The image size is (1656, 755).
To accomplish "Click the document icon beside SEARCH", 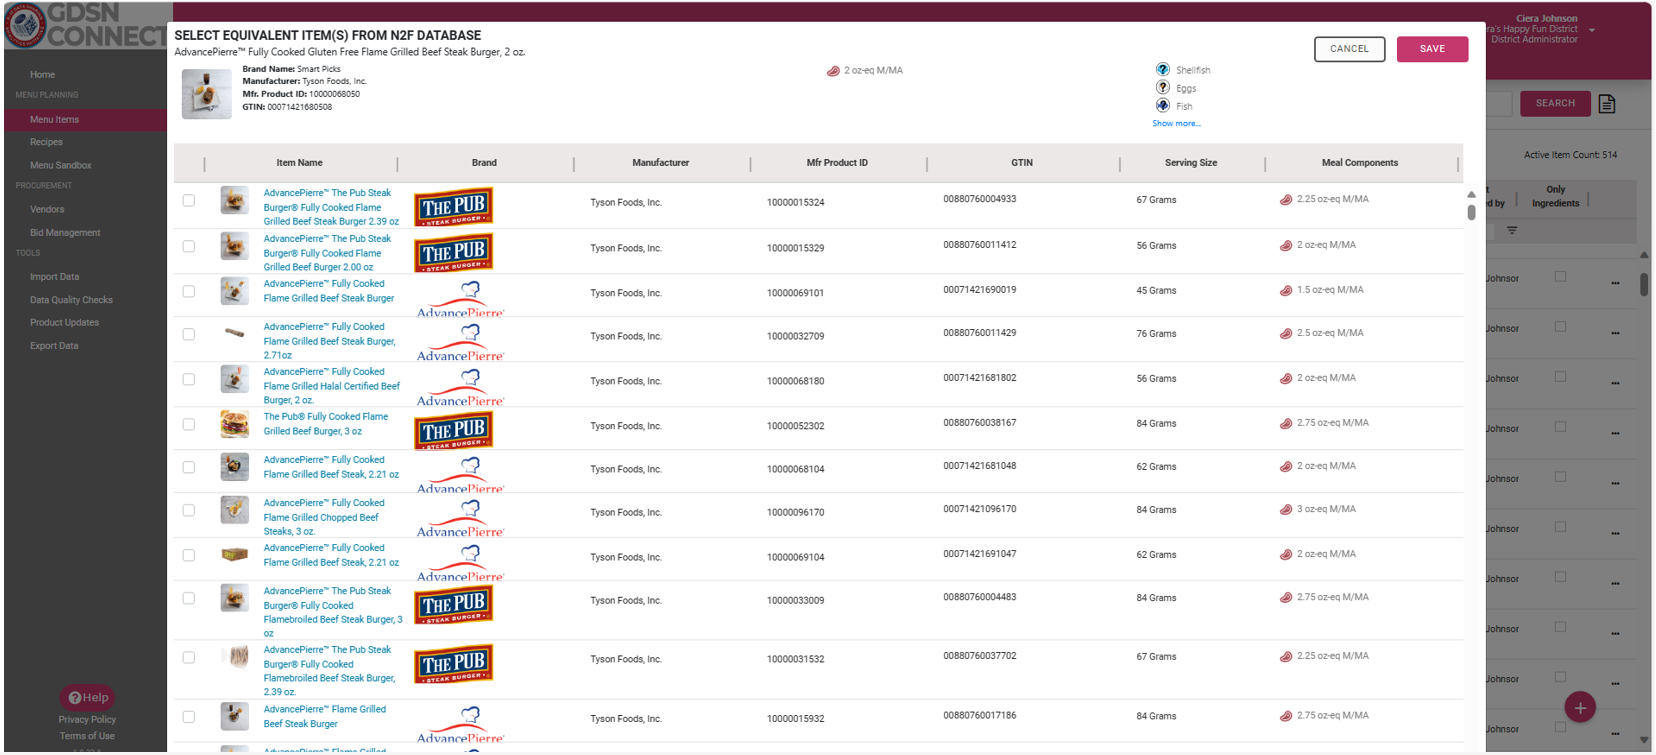I will coord(1607,104).
